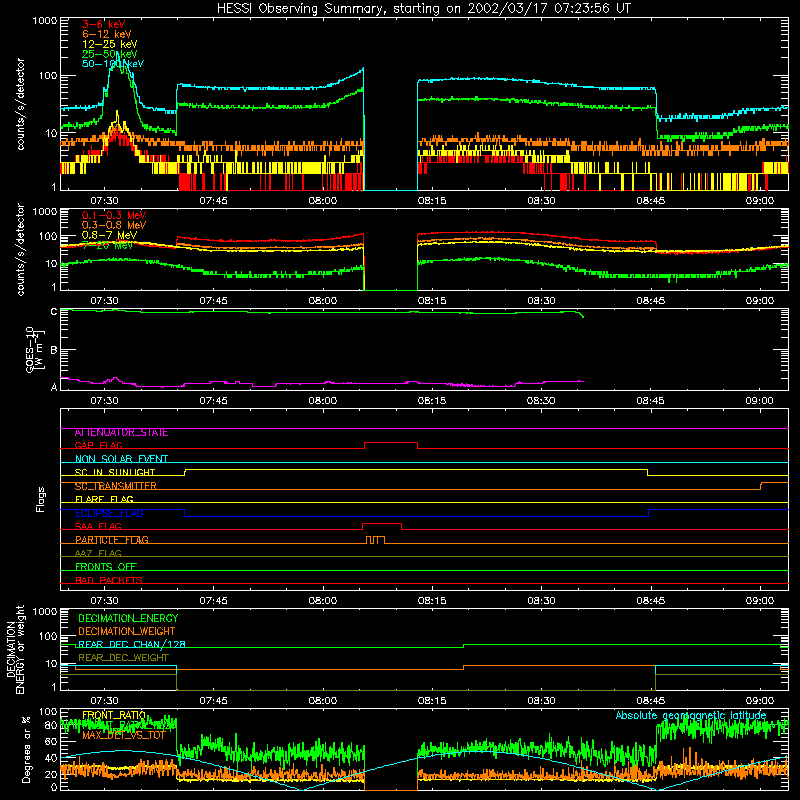Click the GOES-10 [W m-2] axis label

pos(35,350)
